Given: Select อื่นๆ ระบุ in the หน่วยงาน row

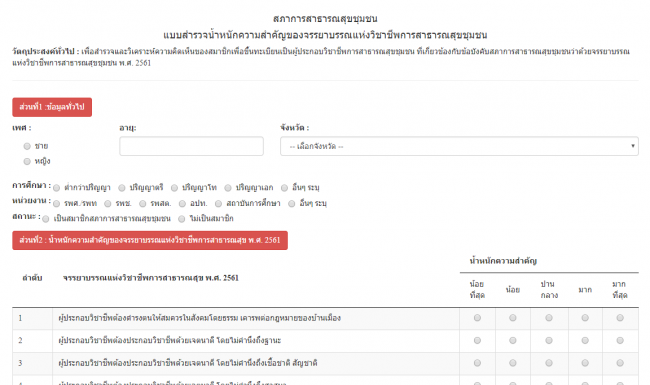Looking at the screenshot, I should 292,203.
